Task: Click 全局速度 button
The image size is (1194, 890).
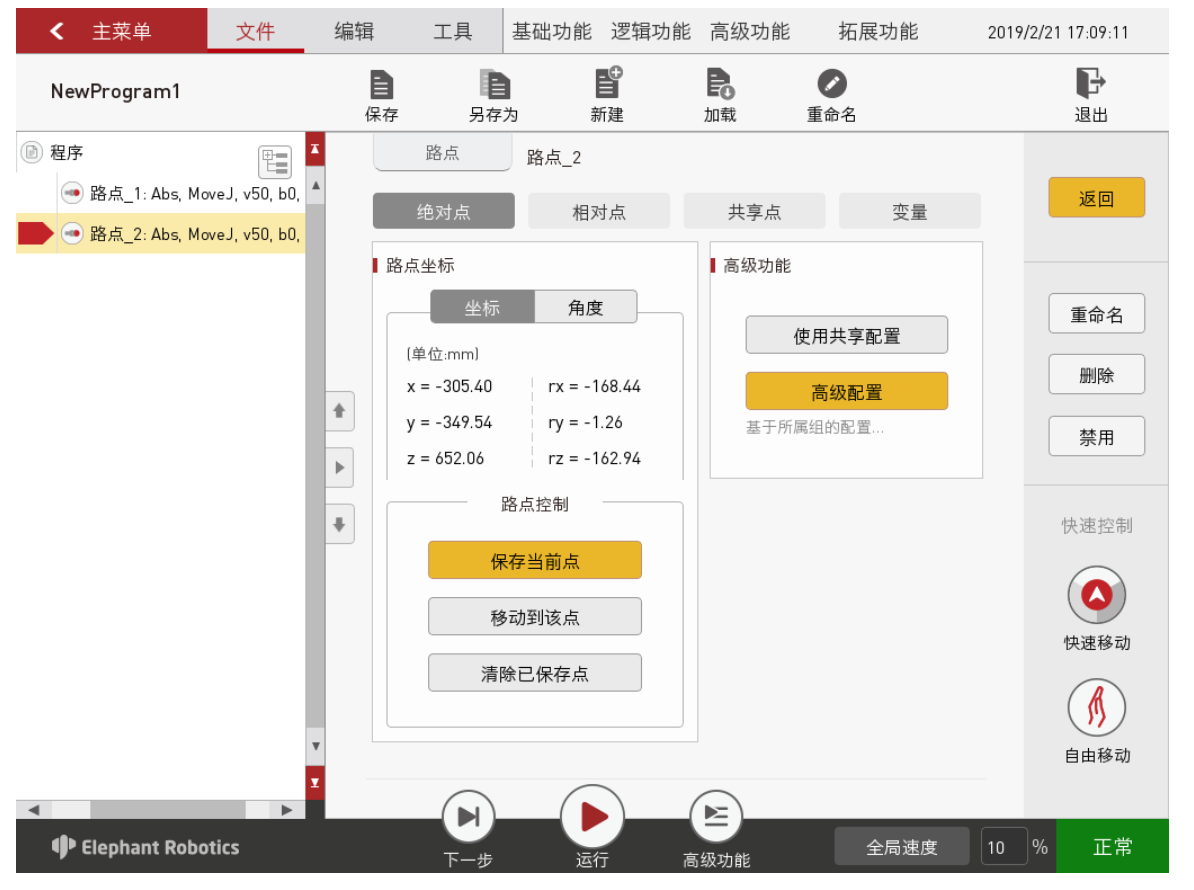Action: [902, 847]
